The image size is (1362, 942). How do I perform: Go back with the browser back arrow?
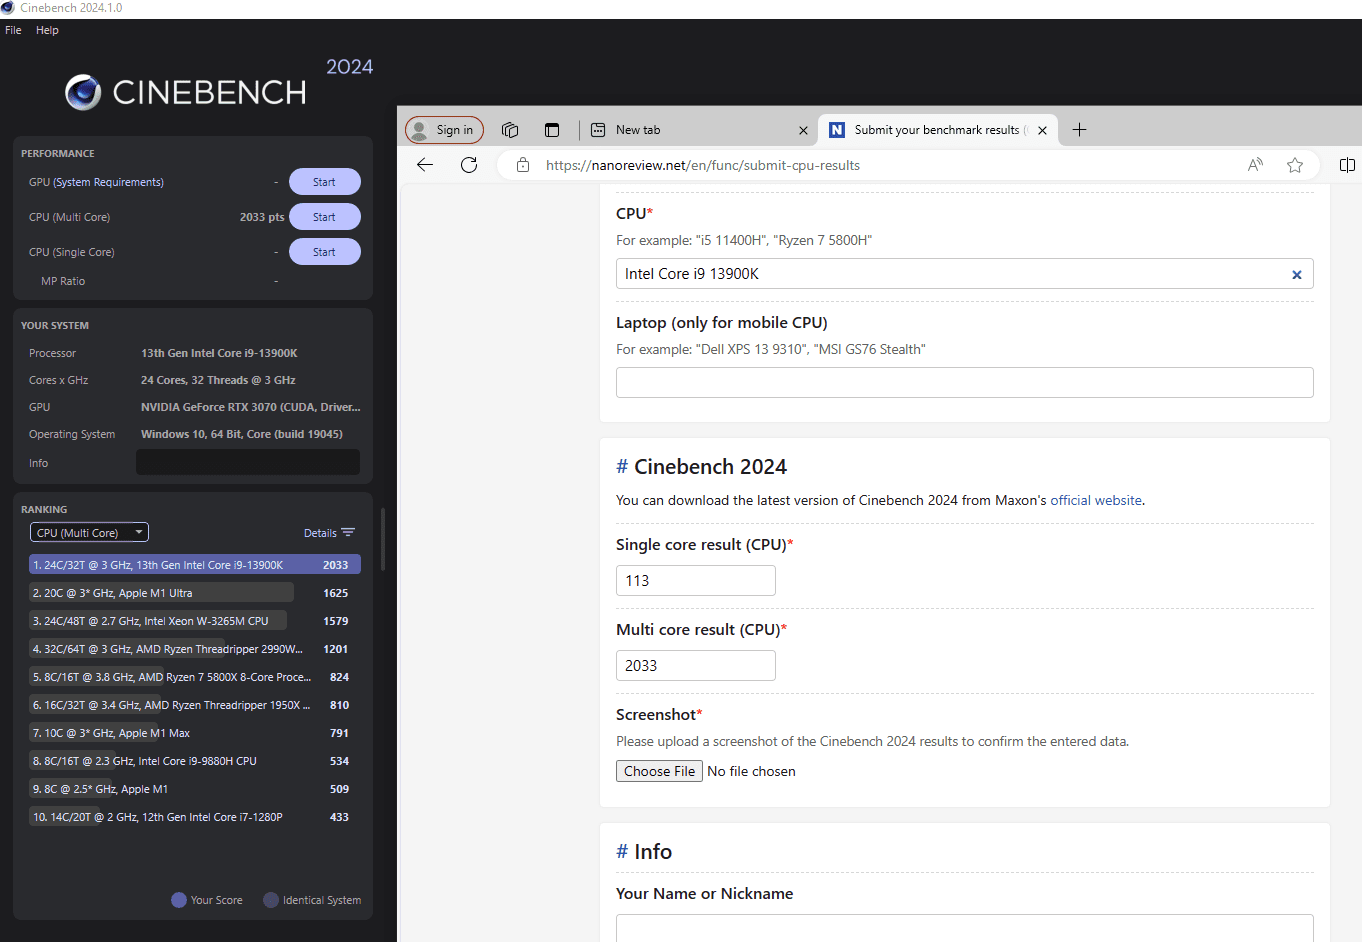(x=425, y=165)
